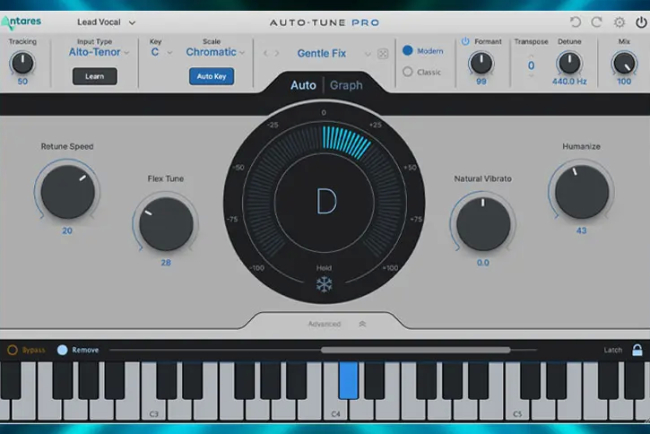The width and height of the screenshot is (650, 434).
Task: Click the Mix value 100
Action: pyautogui.click(x=624, y=82)
